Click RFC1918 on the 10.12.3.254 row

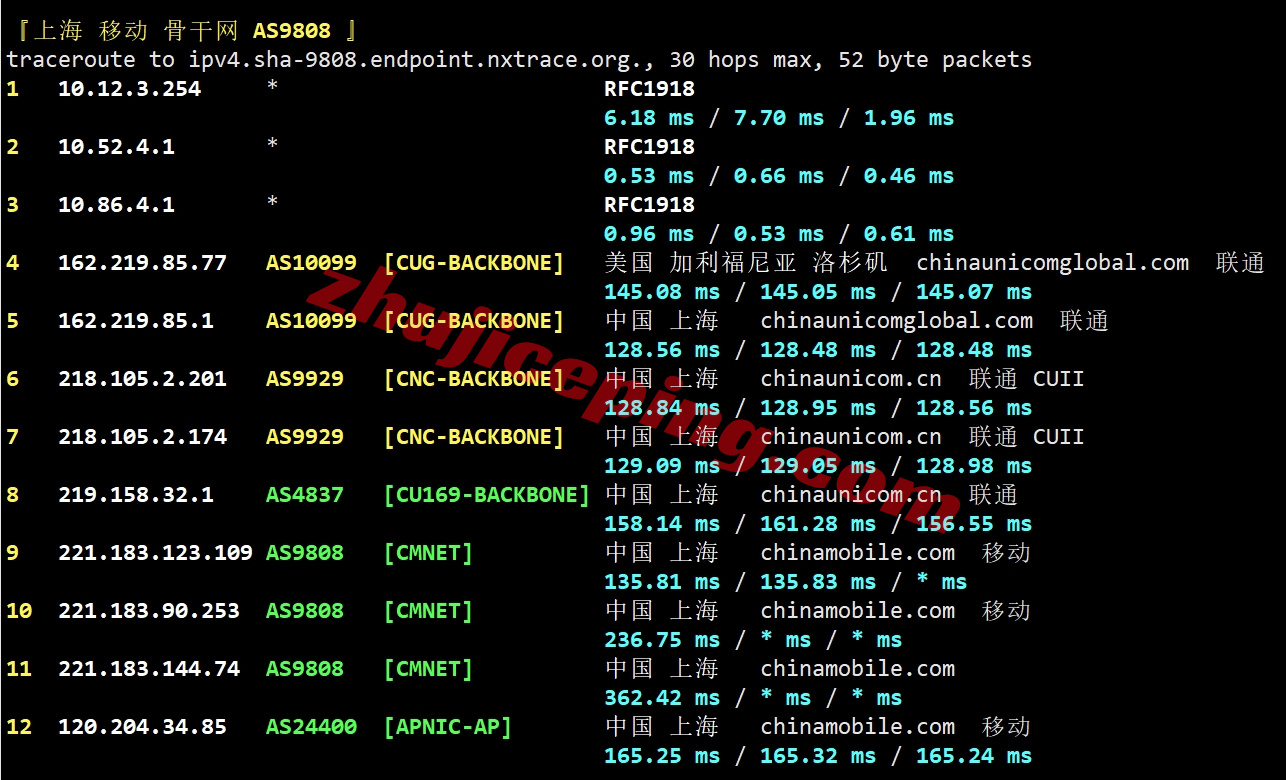[649, 89]
